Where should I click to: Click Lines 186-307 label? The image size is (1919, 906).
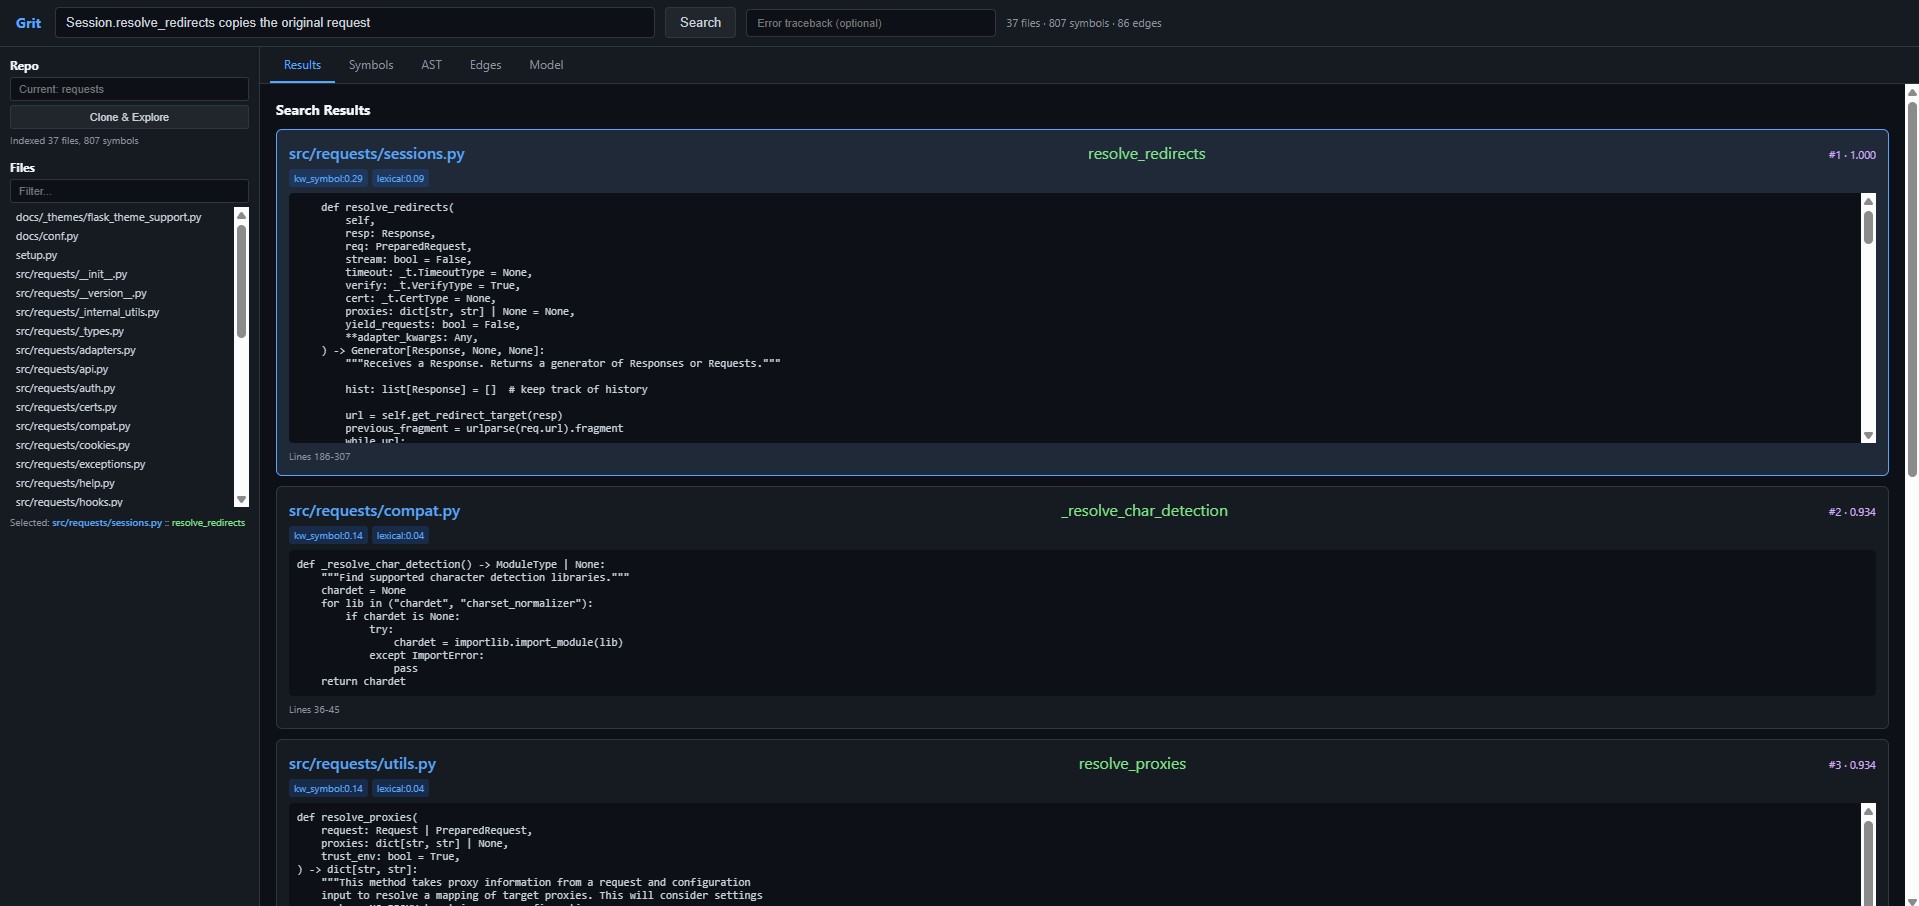[319, 457]
